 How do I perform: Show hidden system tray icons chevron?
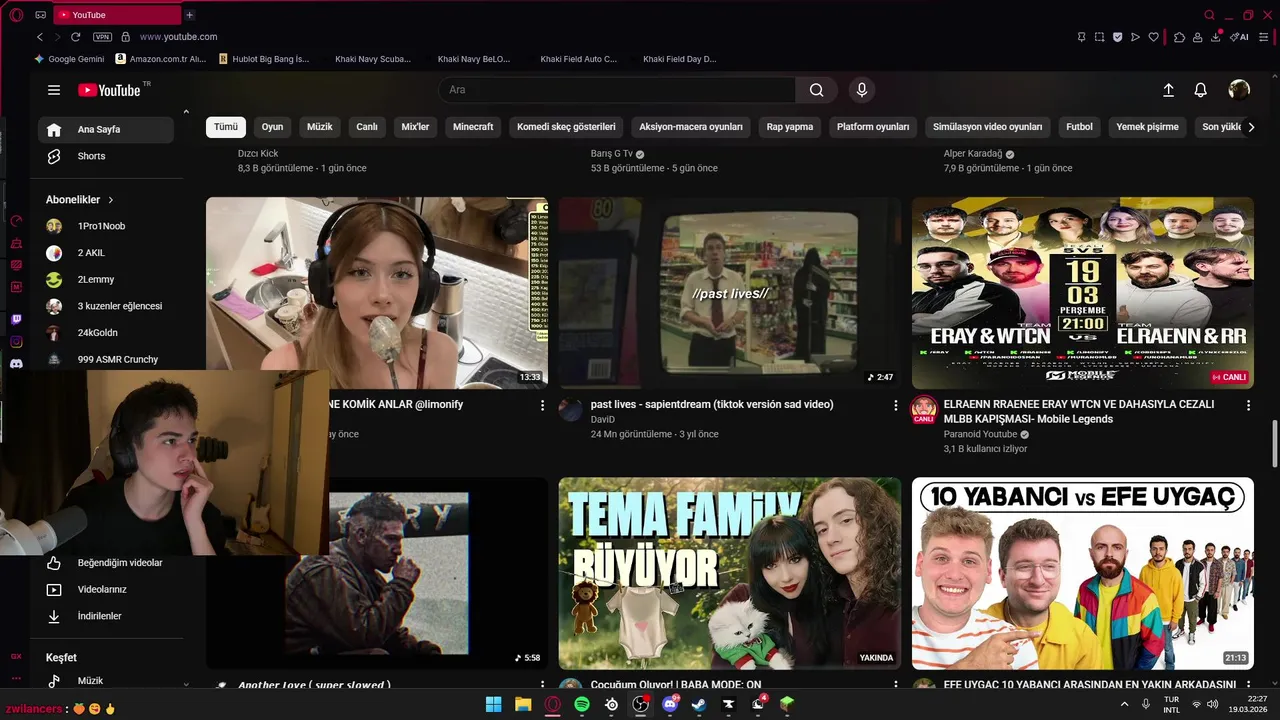click(x=1124, y=705)
